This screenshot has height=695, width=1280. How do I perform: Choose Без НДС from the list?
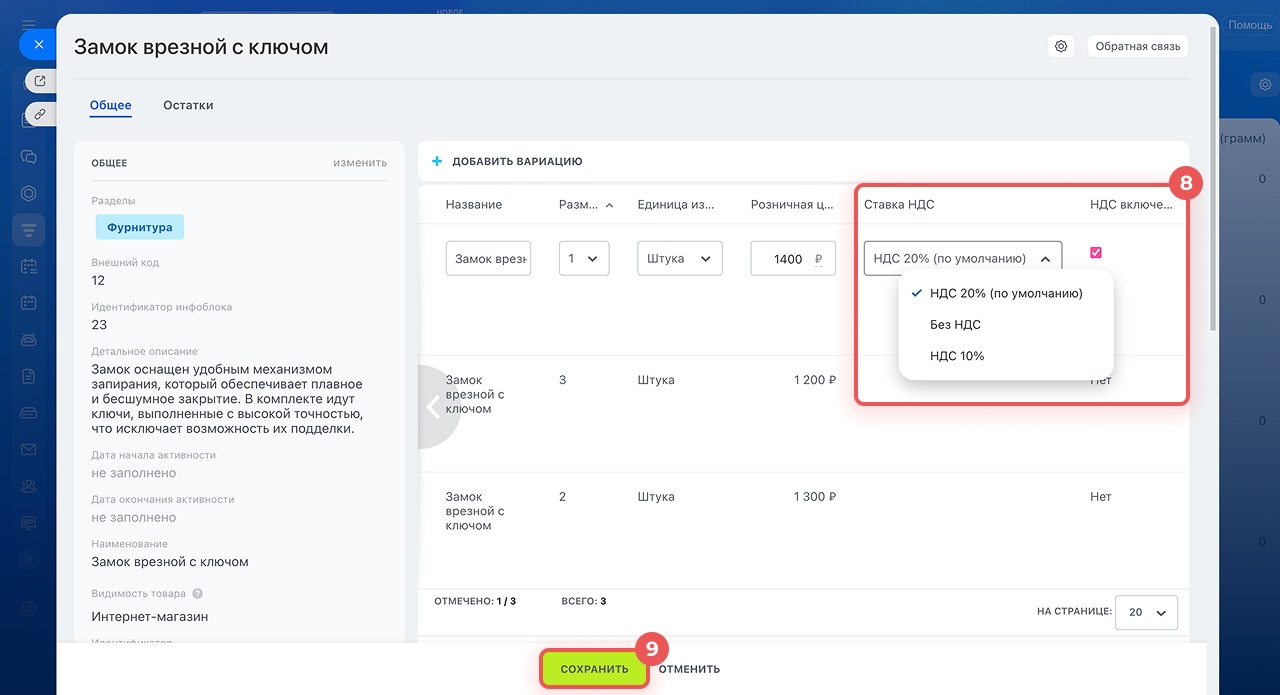click(955, 325)
